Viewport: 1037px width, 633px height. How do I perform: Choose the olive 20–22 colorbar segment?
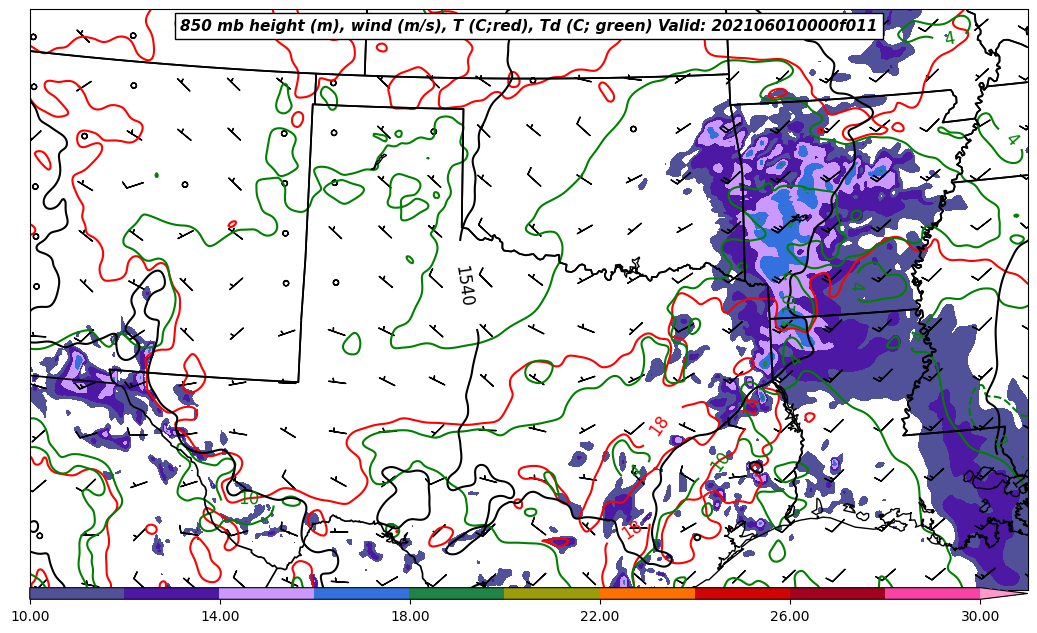pos(552,593)
